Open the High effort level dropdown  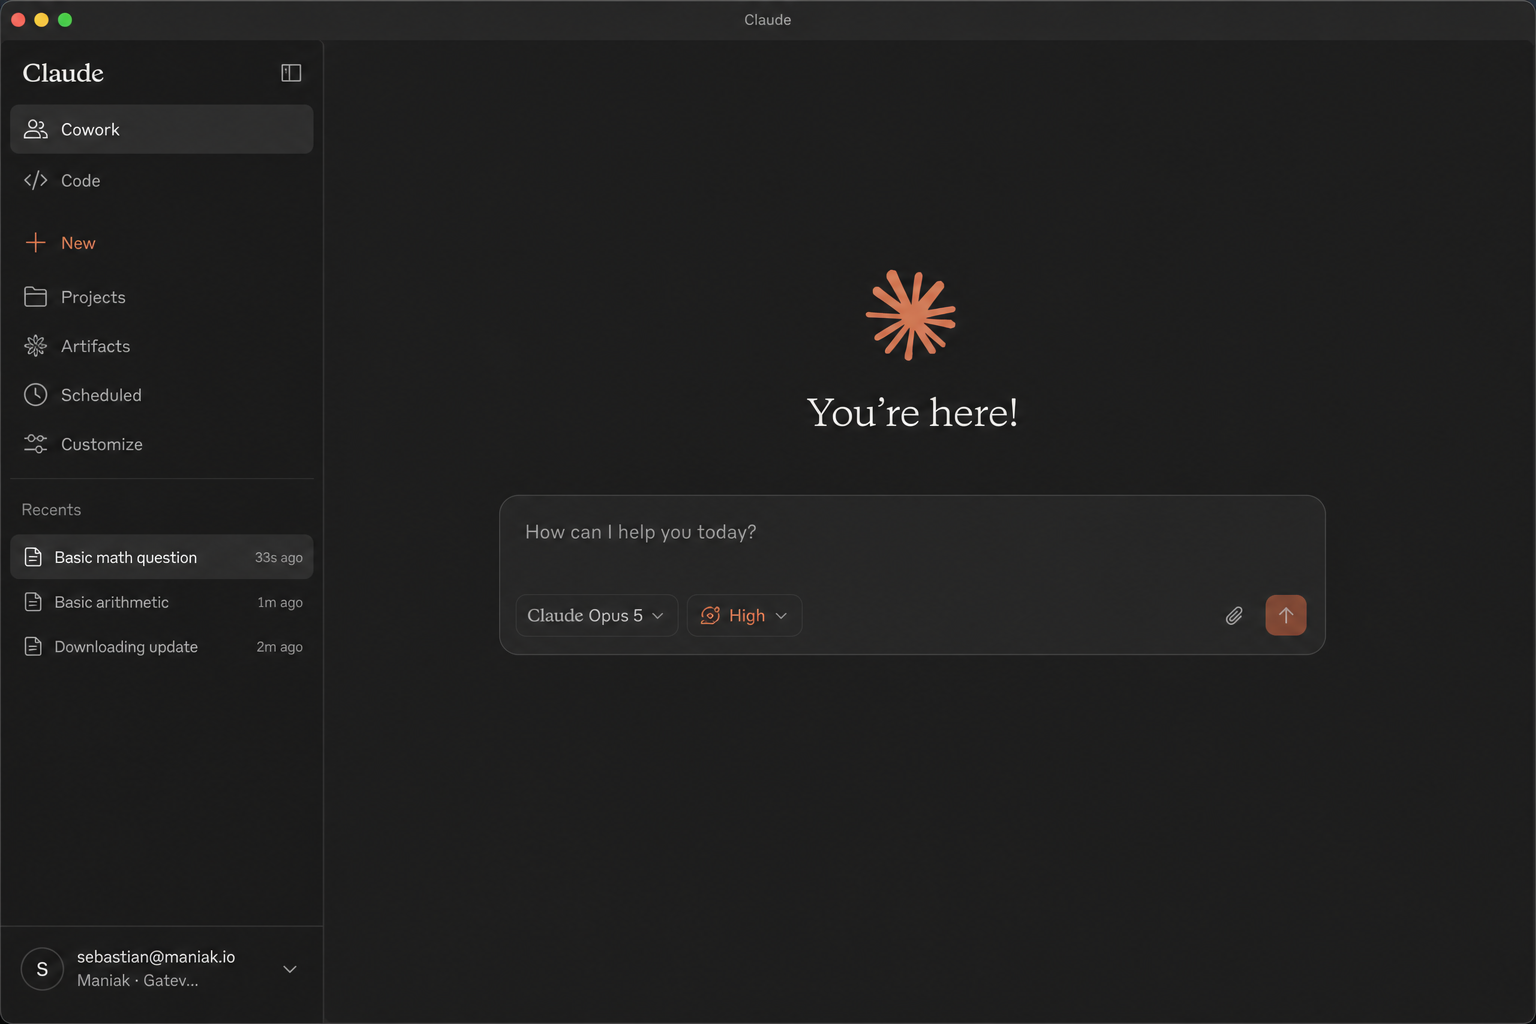(x=744, y=616)
